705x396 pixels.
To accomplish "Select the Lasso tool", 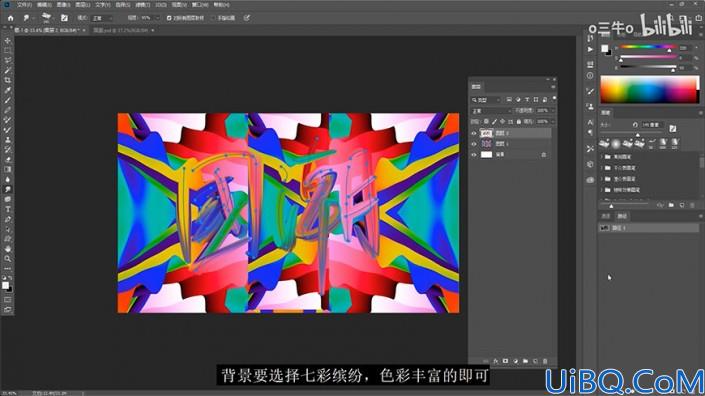I will click(x=8, y=61).
